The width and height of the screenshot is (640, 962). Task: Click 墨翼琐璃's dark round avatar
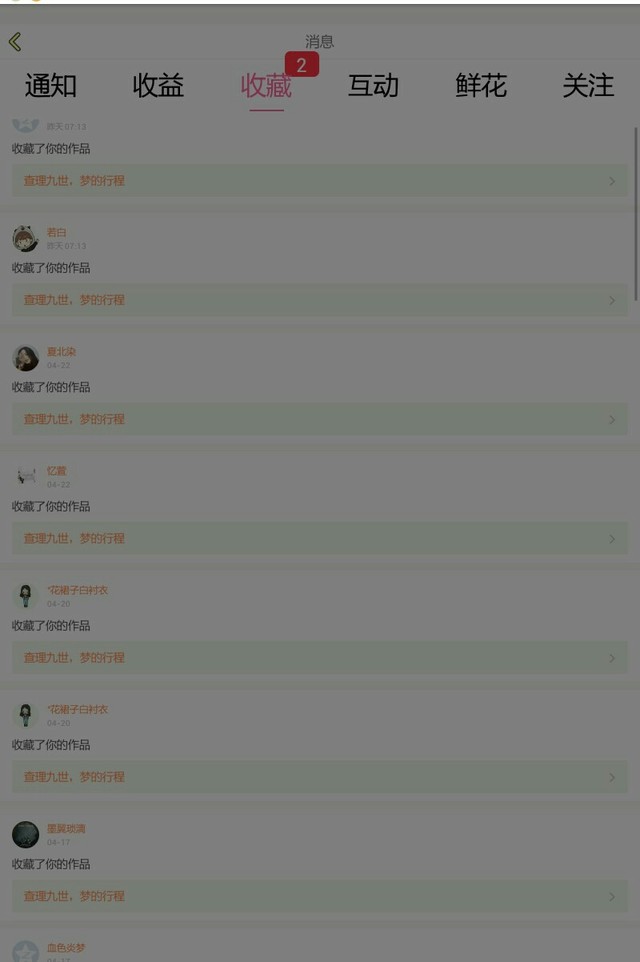point(25,834)
